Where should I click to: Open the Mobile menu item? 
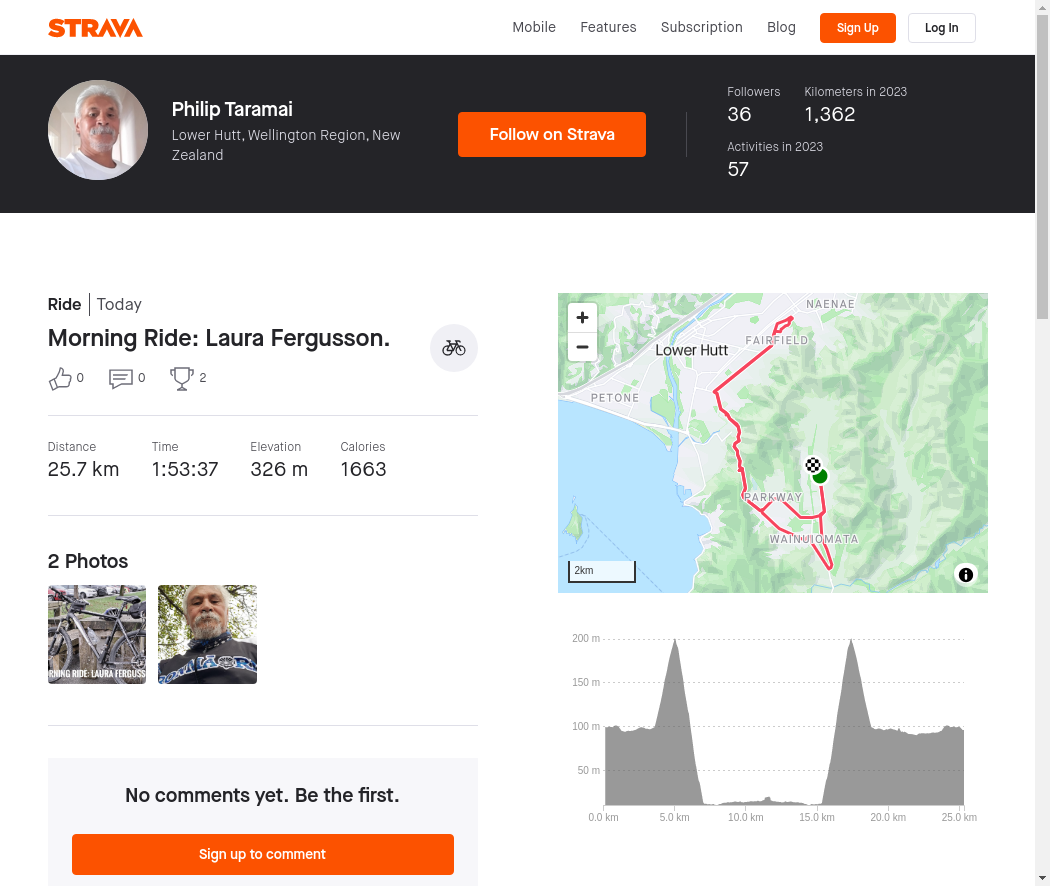534,27
